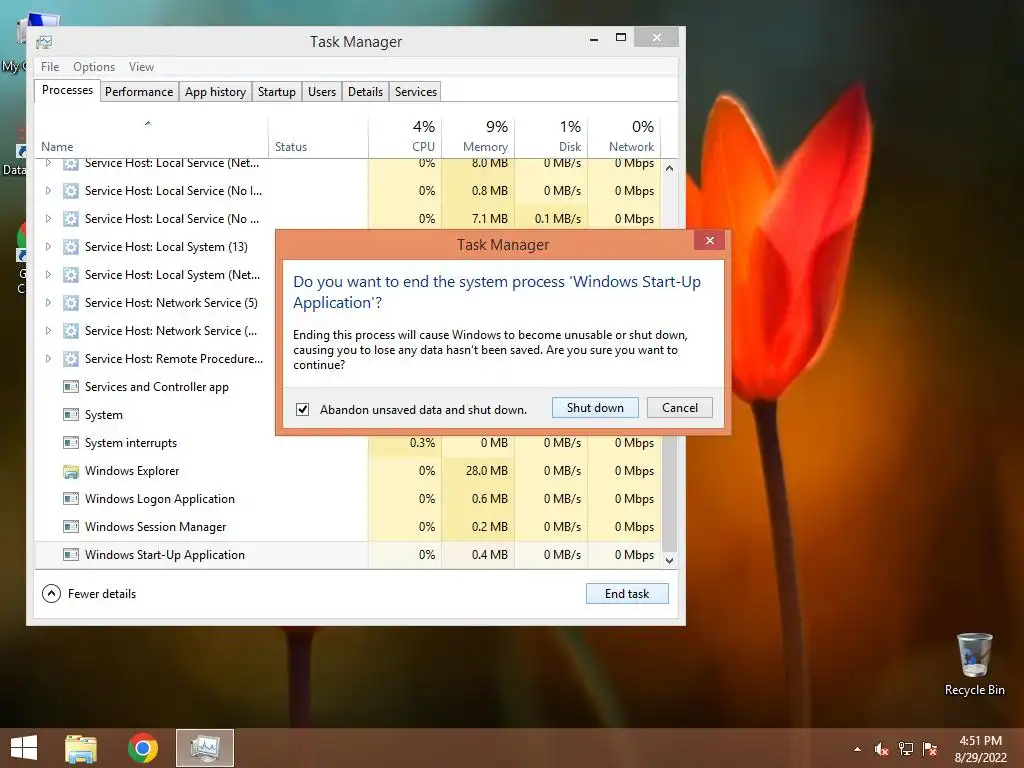
Task: Click Status column header
Action: pyautogui.click(x=318, y=136)
